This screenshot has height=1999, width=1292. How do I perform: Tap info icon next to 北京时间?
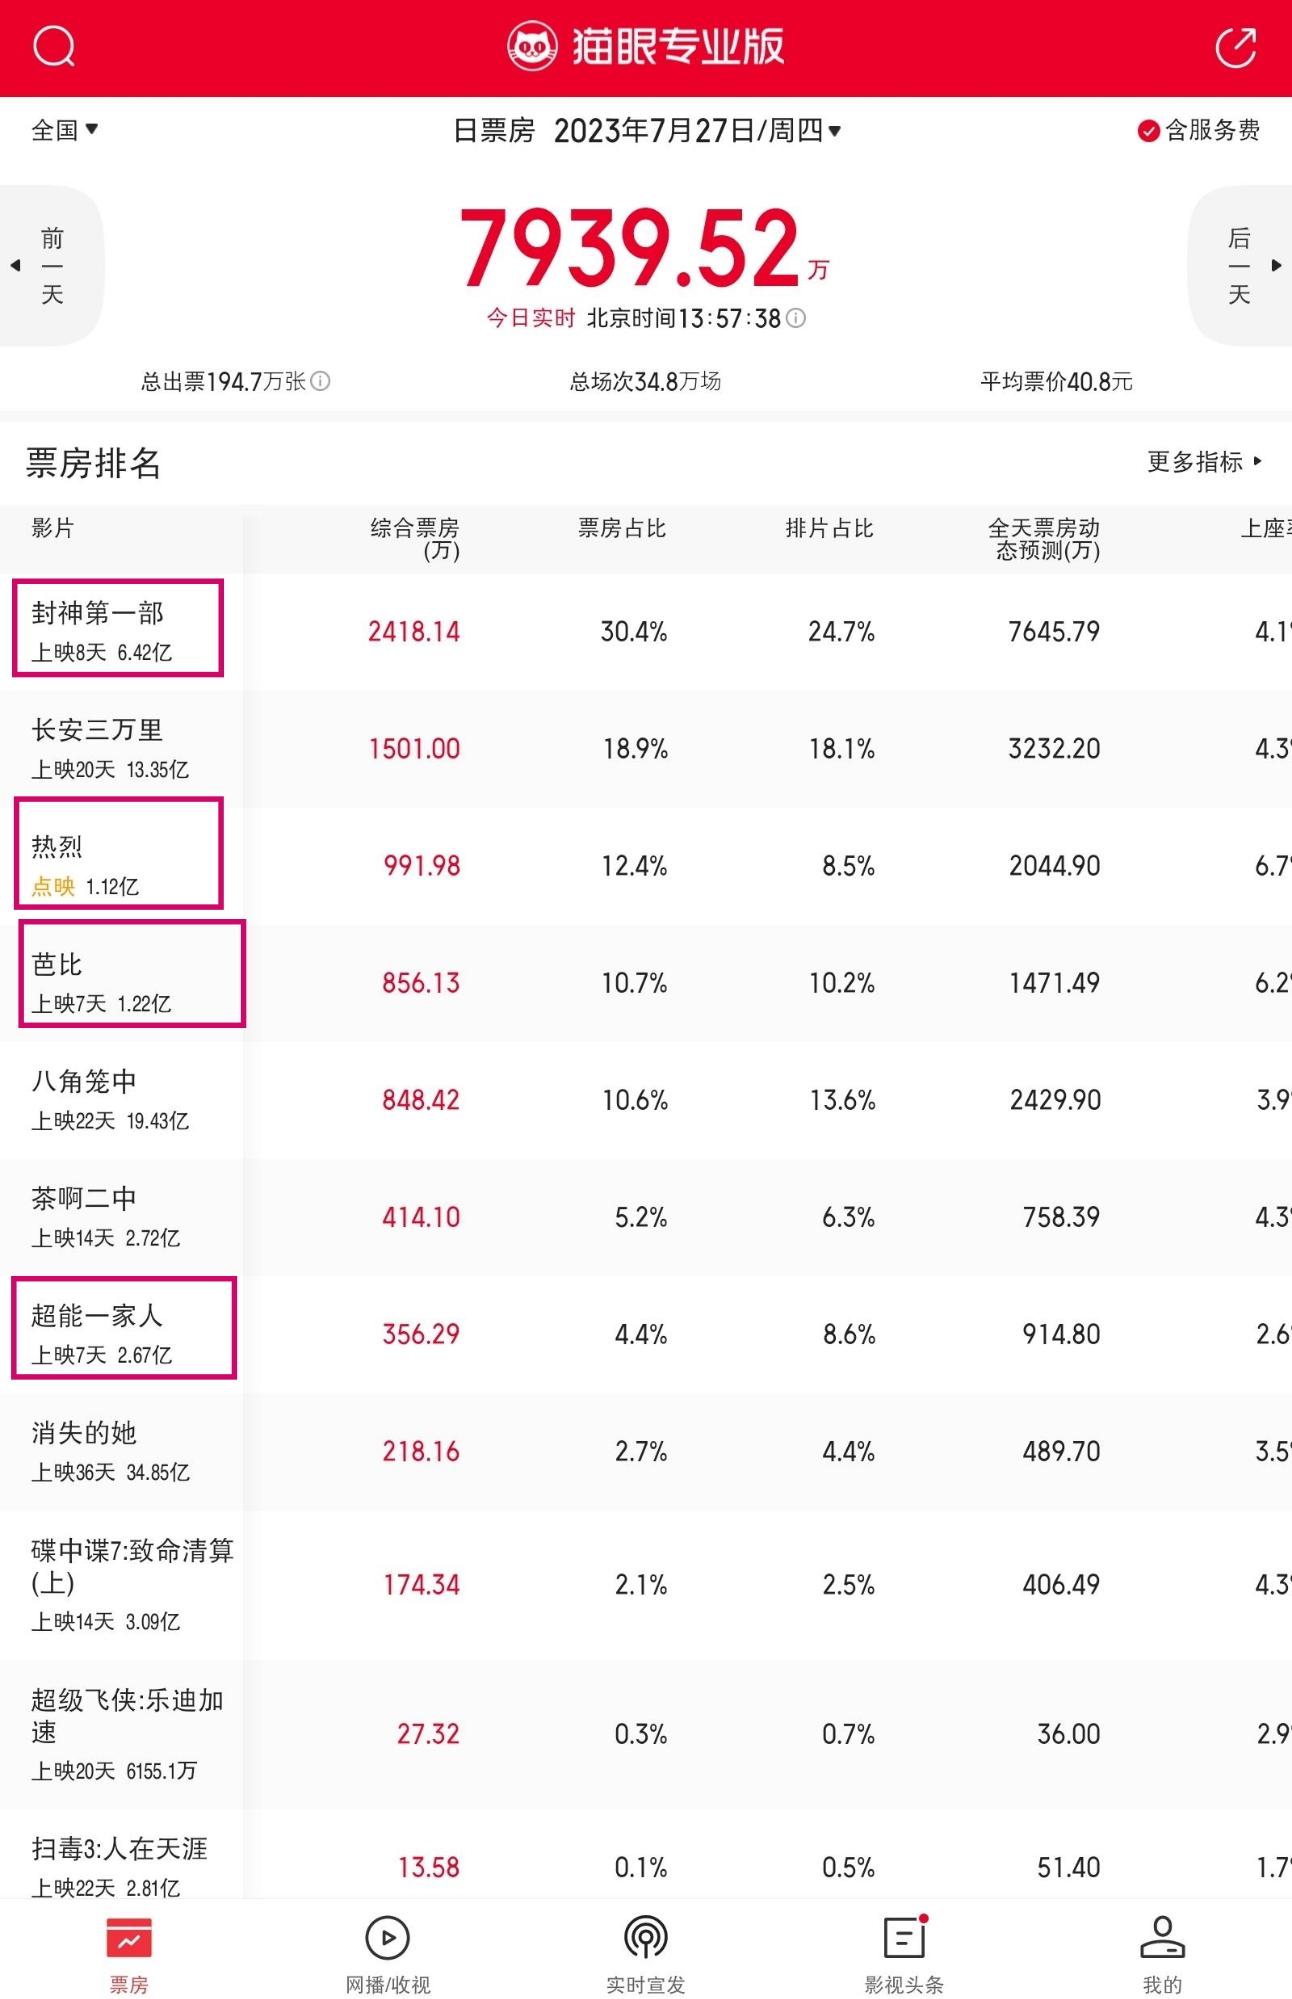click(x=796, y=318)
